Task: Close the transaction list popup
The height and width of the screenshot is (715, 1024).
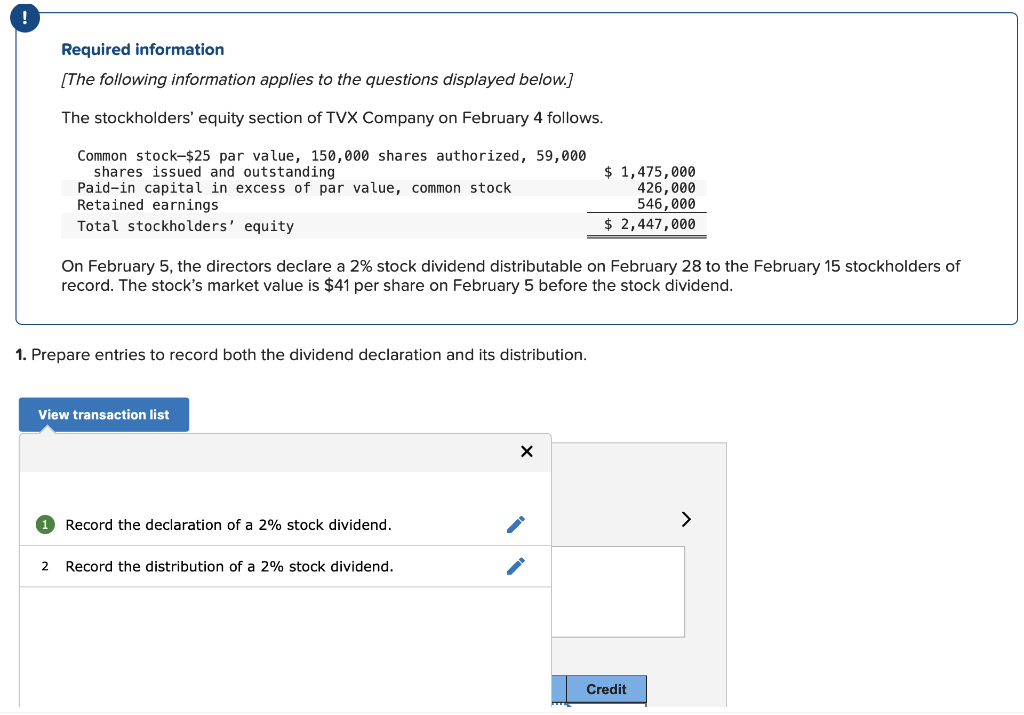Action: coord(526,451)
